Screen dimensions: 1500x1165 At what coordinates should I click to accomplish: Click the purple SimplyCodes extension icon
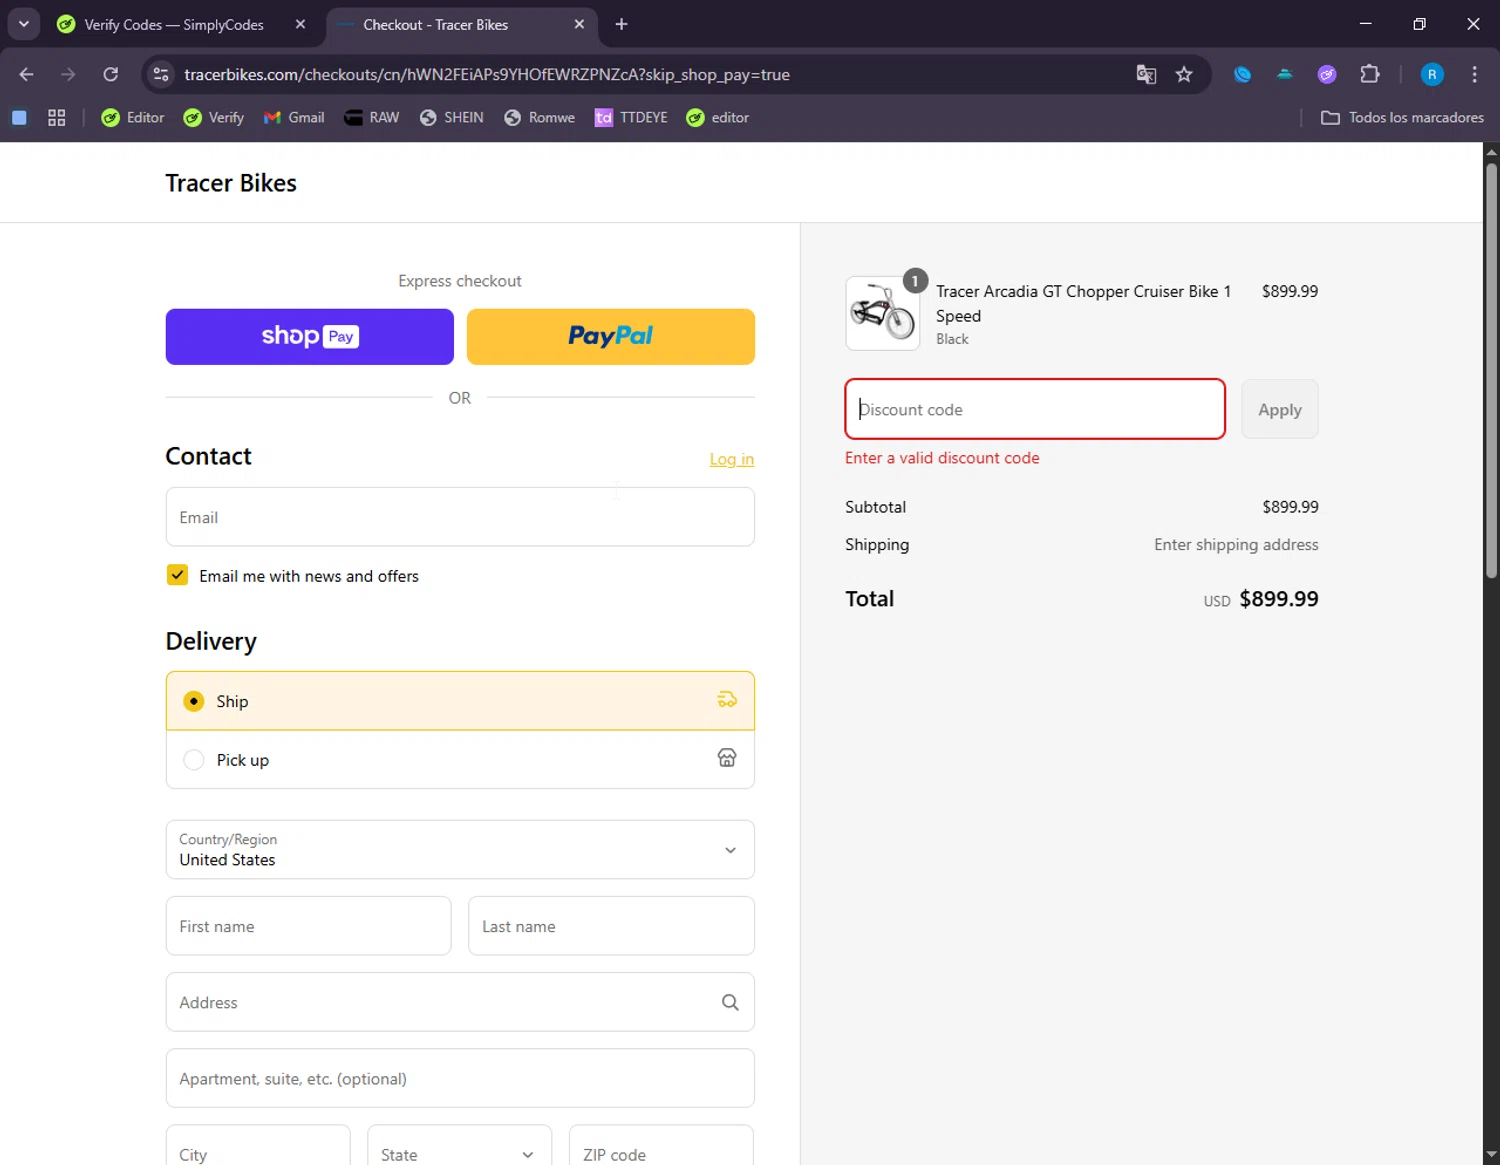[1327, 74]
